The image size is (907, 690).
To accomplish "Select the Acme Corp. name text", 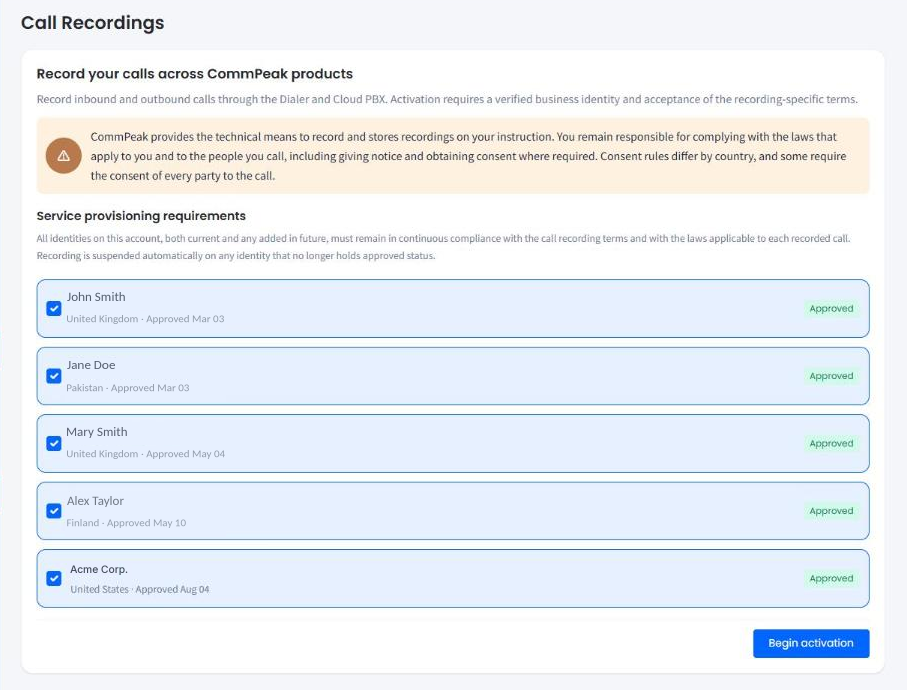I will [99, 569].
